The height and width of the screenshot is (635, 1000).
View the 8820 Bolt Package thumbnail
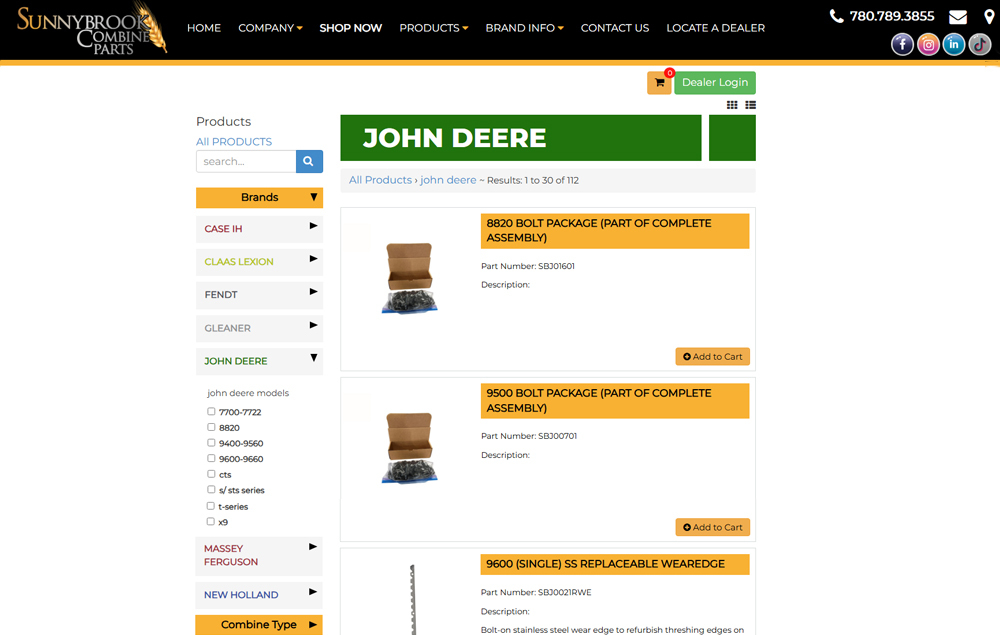click(x=409, y=277)
